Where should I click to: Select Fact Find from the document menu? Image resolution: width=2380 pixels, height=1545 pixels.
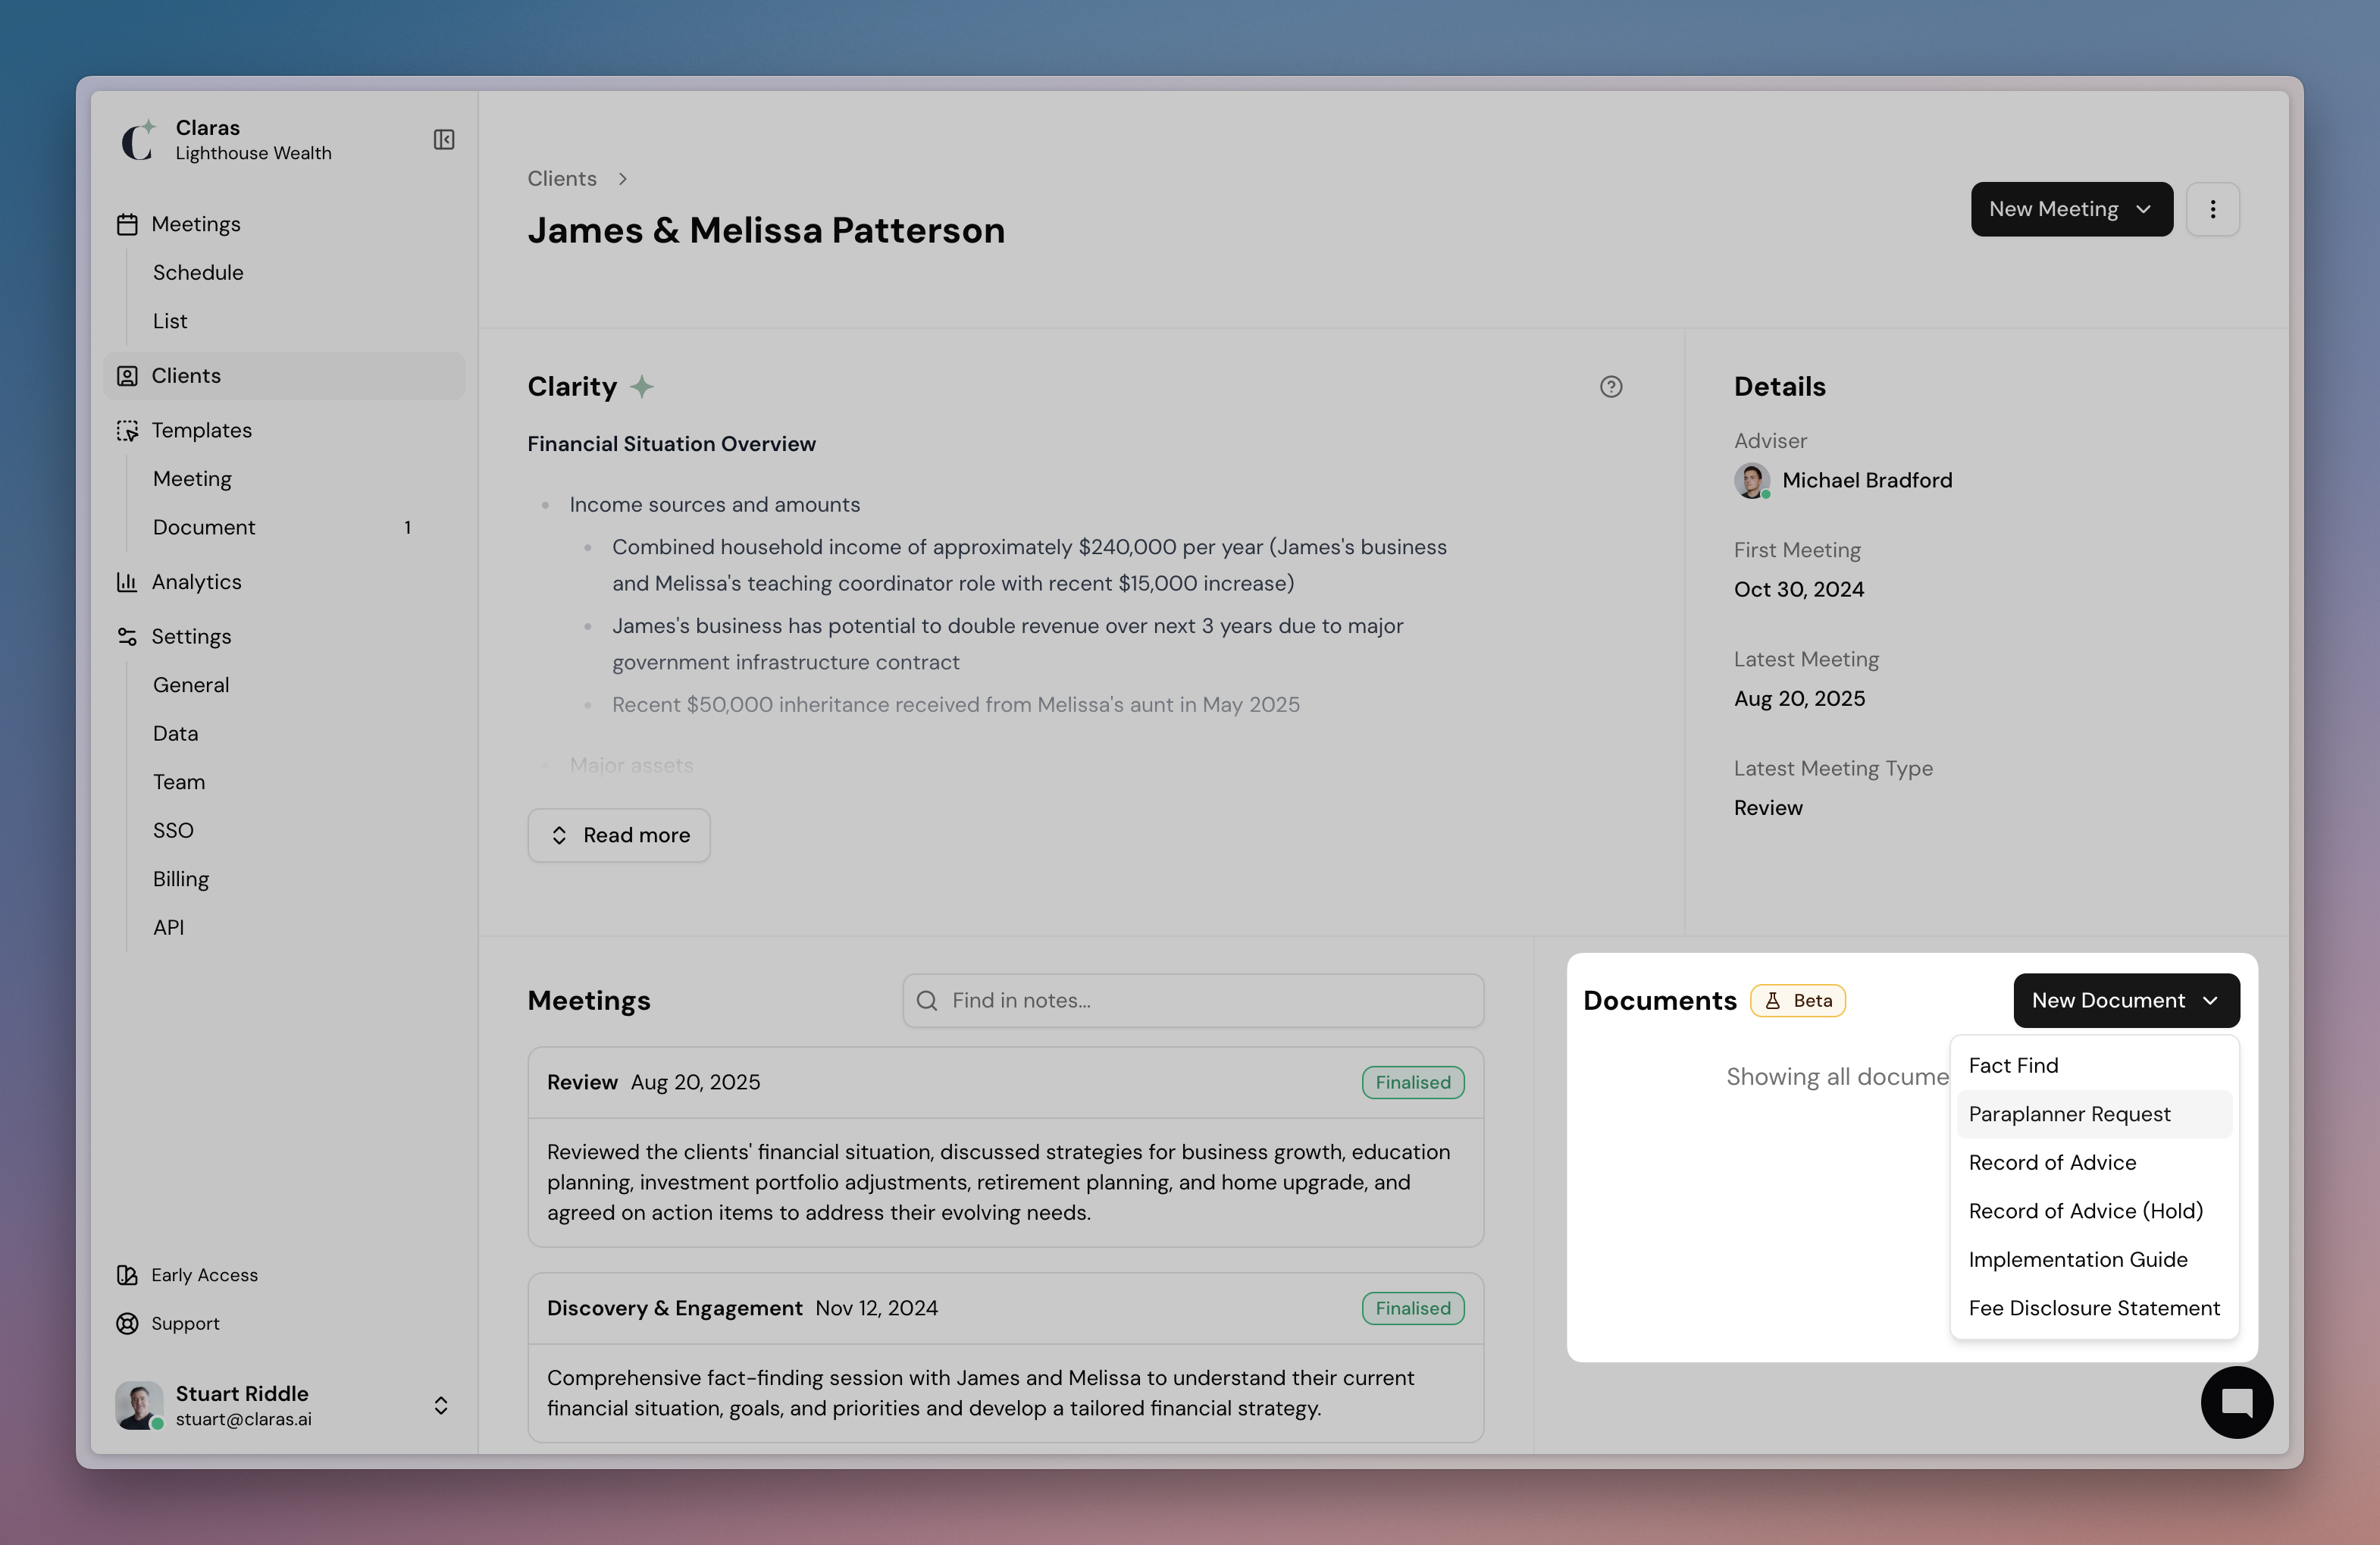2094,1066
